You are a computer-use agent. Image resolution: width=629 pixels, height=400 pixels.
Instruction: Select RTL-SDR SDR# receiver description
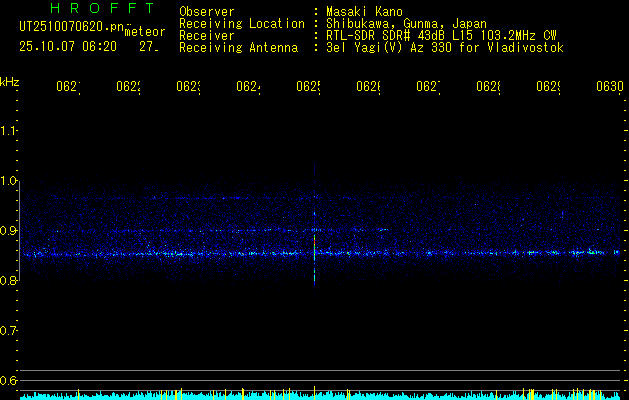click(x=441, y=36)
